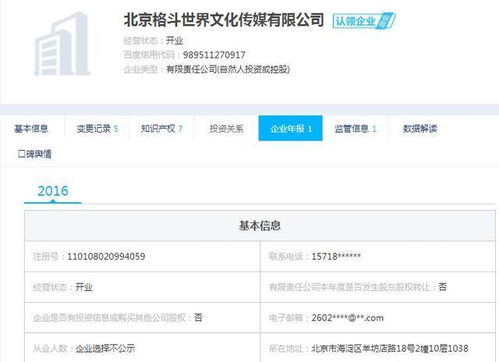This screenshot has width=499, height=362.
Task: Open the 监管信息 tab
Action: [355, 129]
